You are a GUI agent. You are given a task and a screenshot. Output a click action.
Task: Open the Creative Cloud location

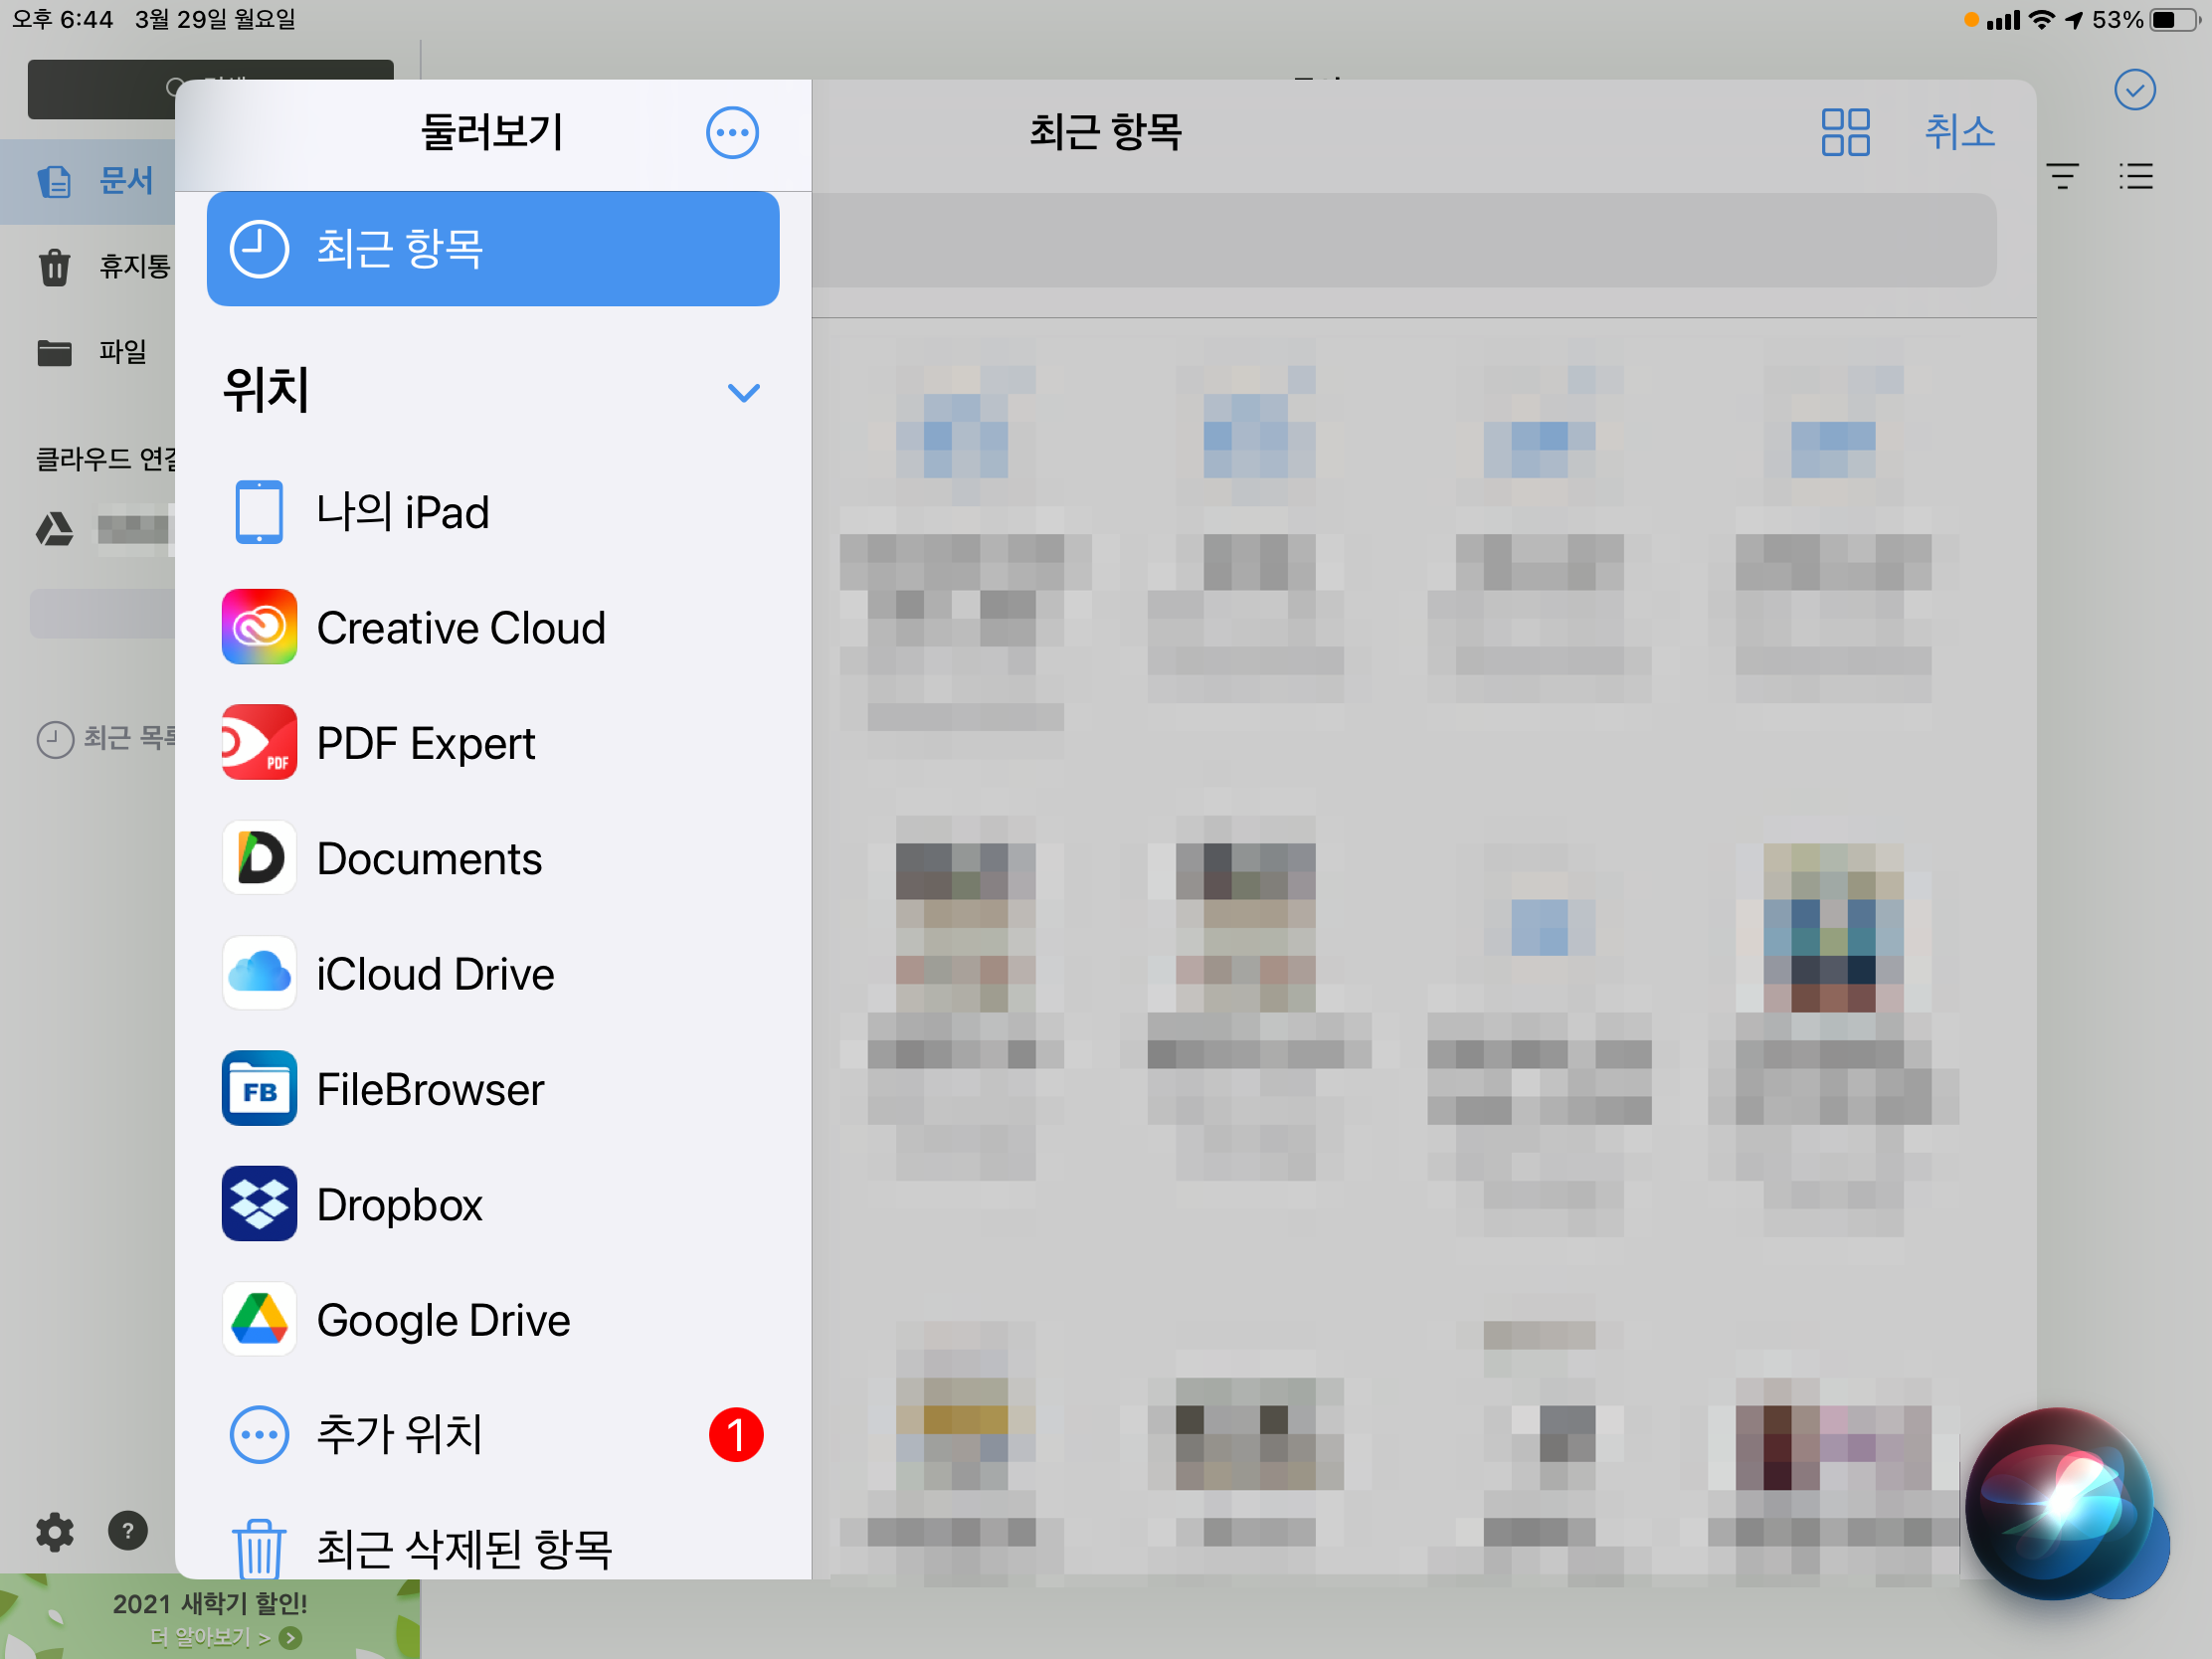[460, 628]
